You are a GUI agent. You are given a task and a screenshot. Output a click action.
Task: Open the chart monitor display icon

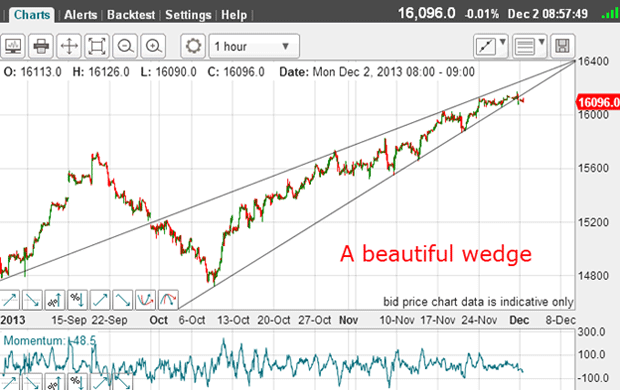[x=13, y=46]
